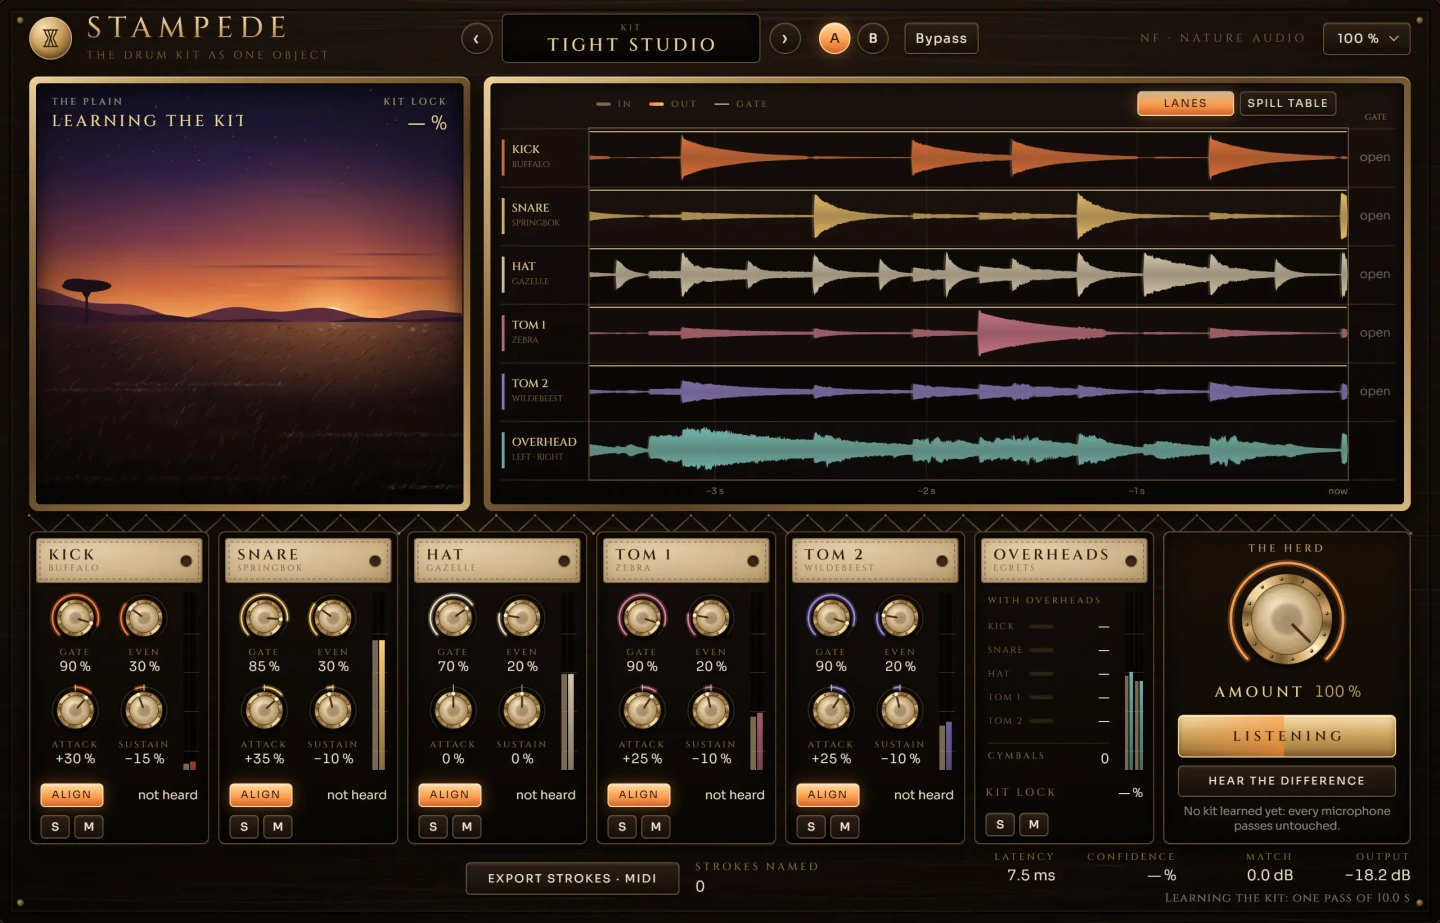Mute the Hat channel
1440x923 pixels.
[x=467, y=827]
